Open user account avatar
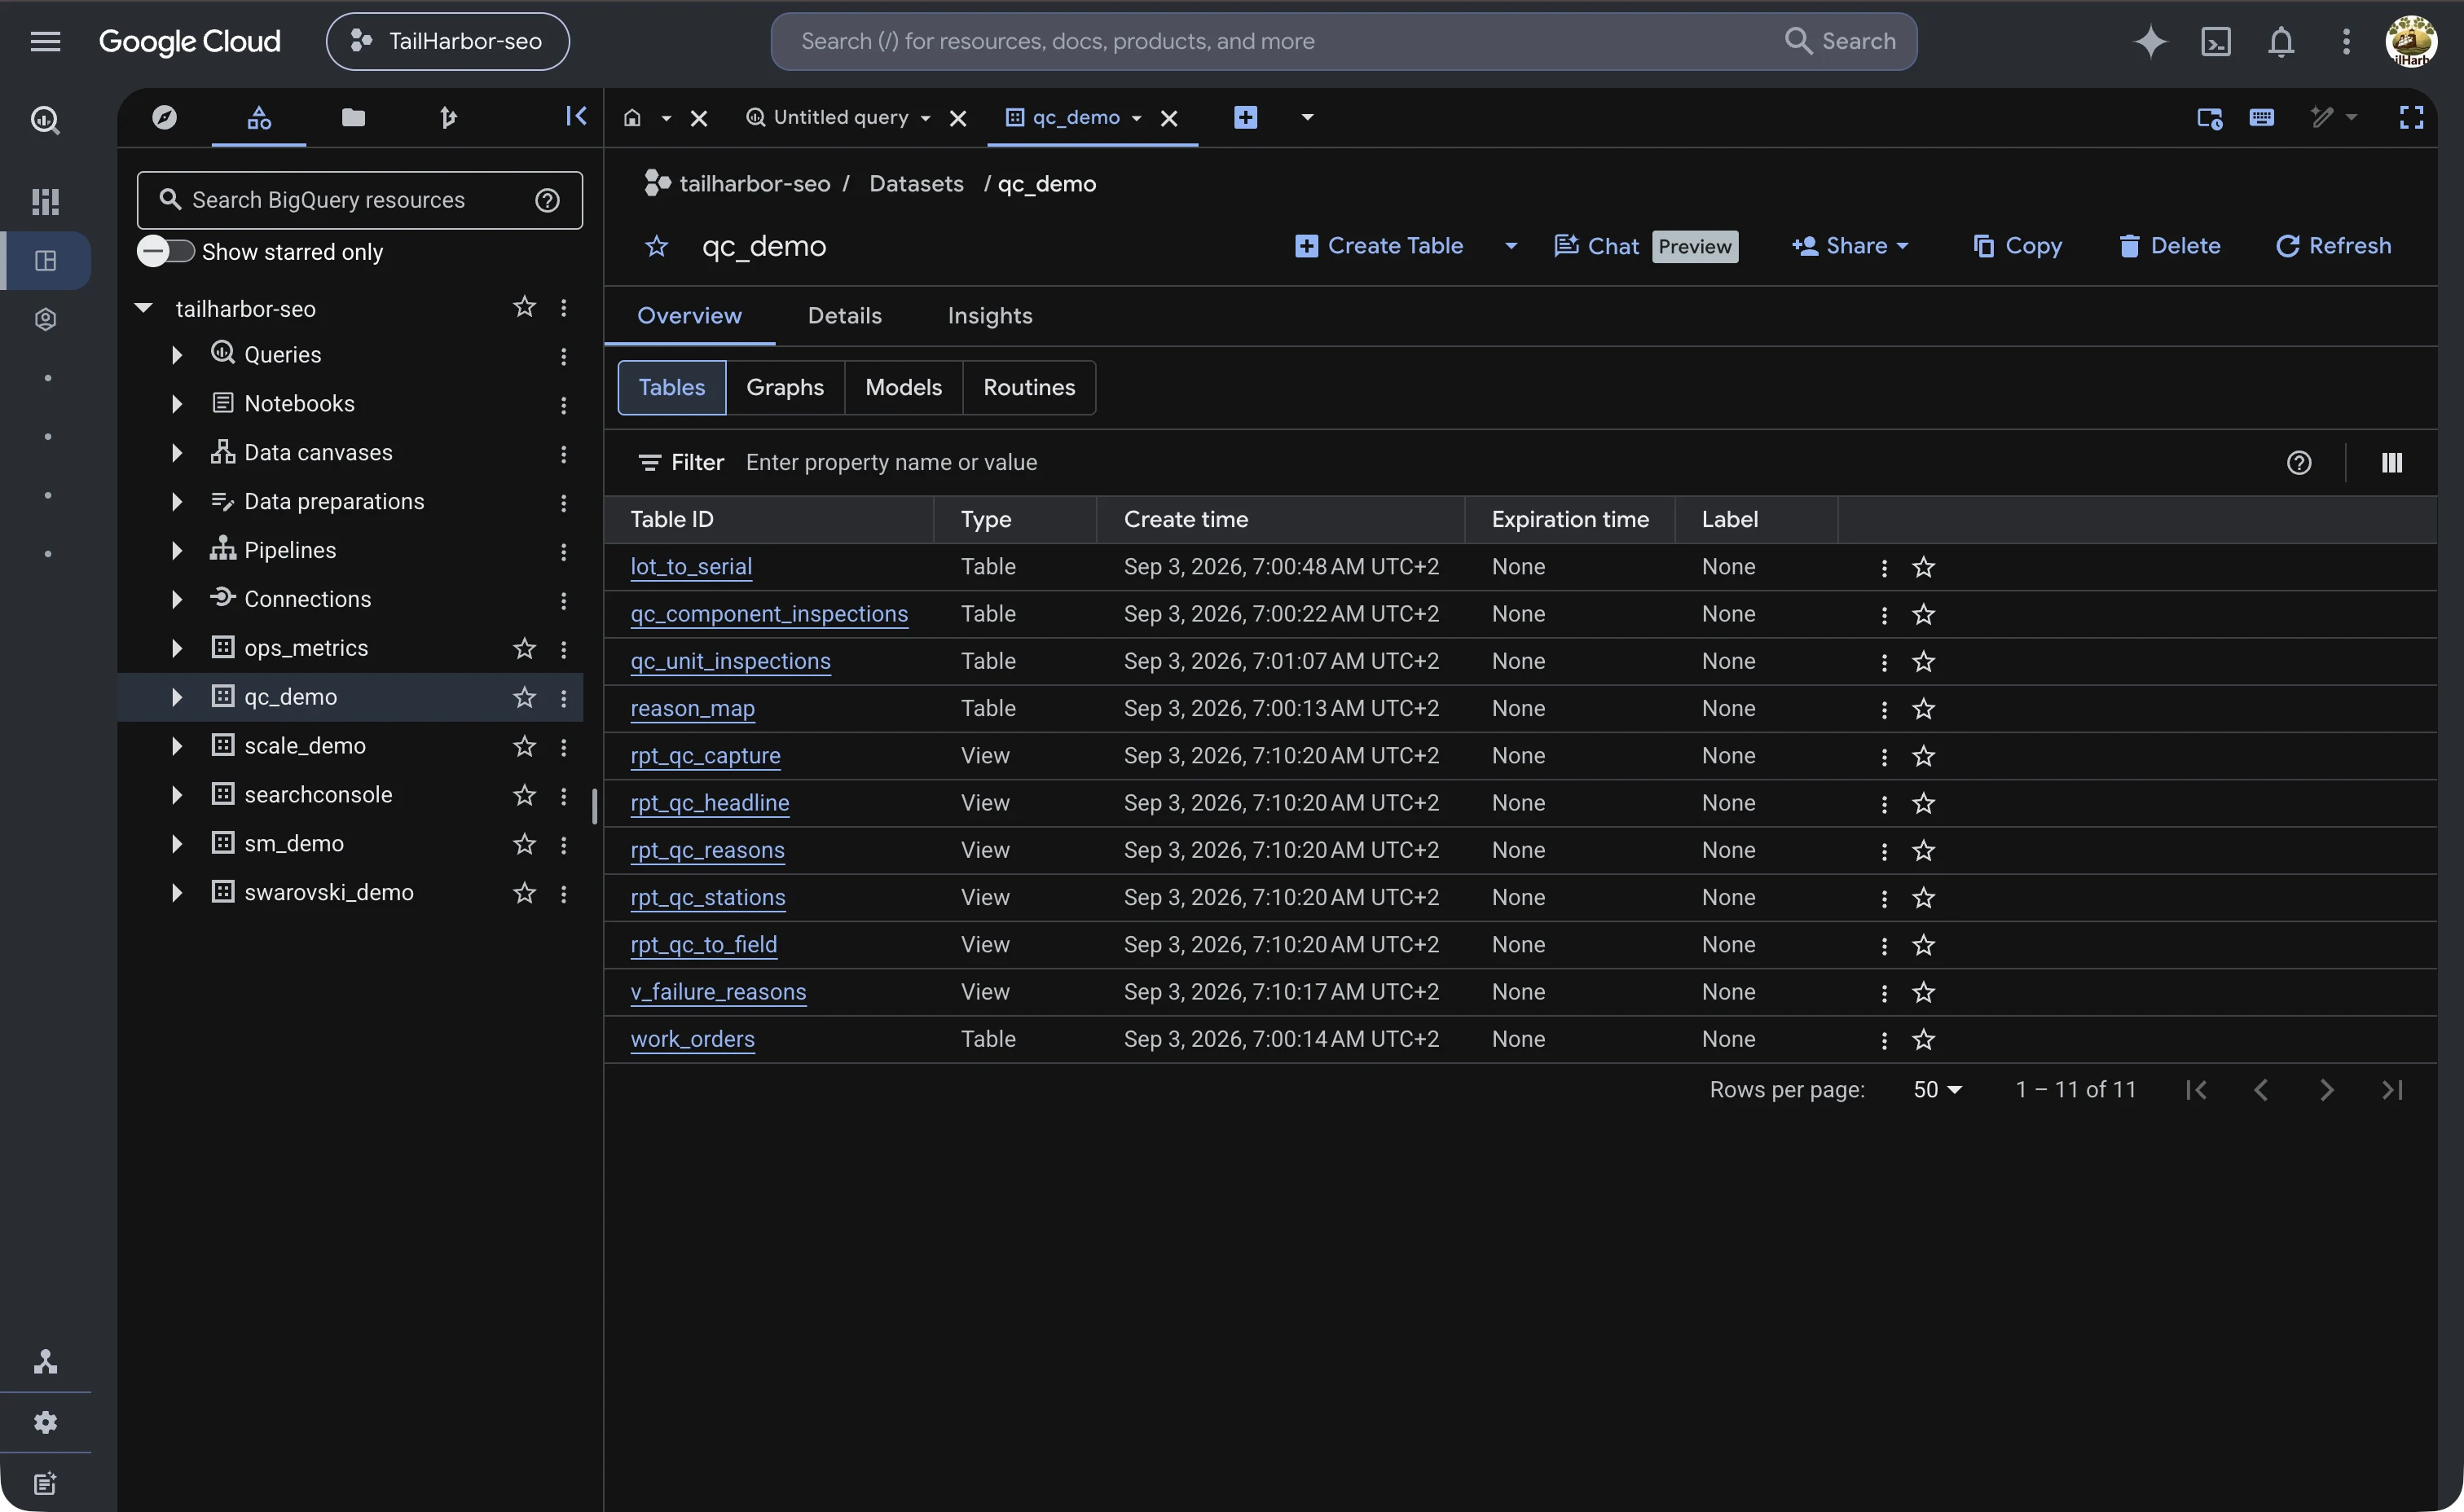 2411,41
